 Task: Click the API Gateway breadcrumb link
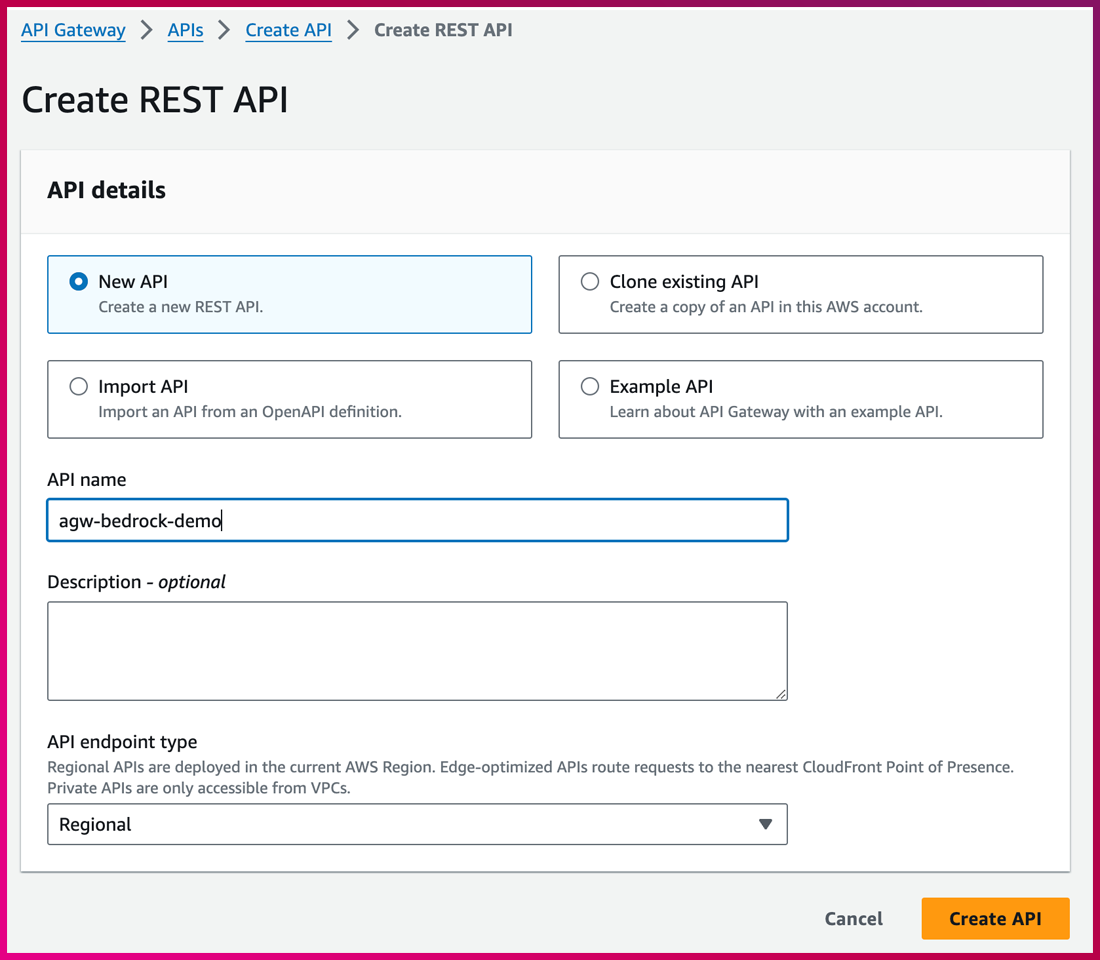[x=73, y=30]
